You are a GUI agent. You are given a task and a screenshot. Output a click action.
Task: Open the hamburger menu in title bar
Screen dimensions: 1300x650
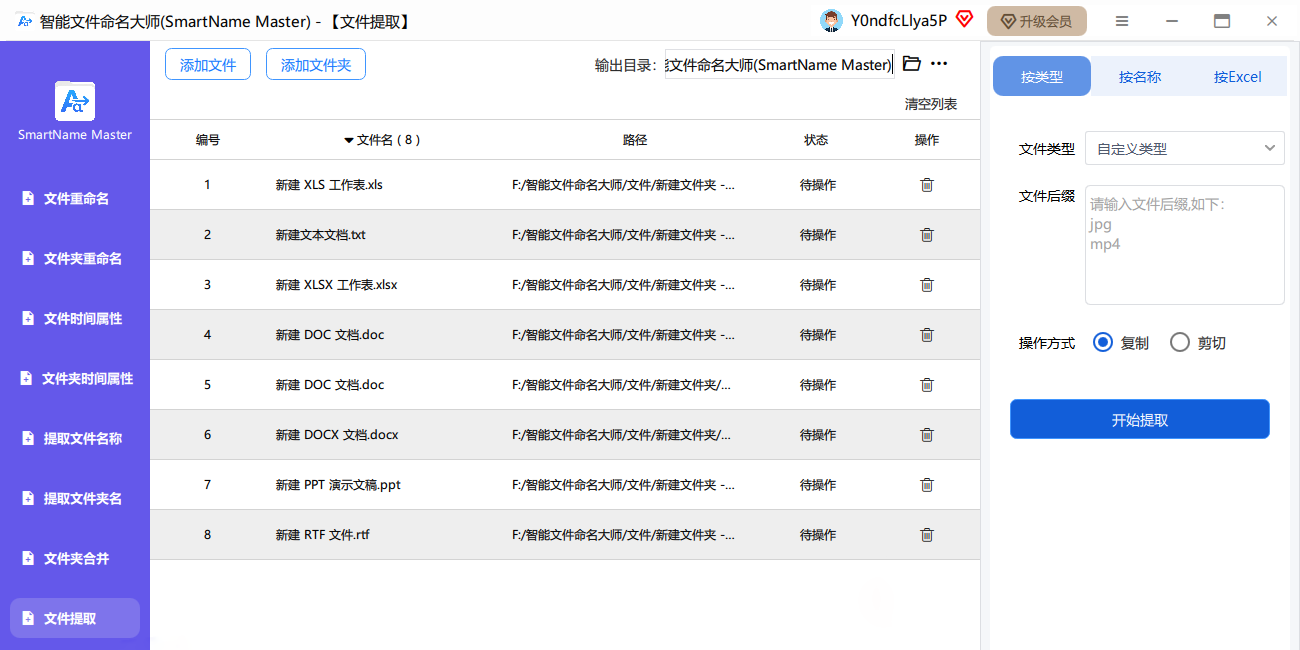(1122, 21)
